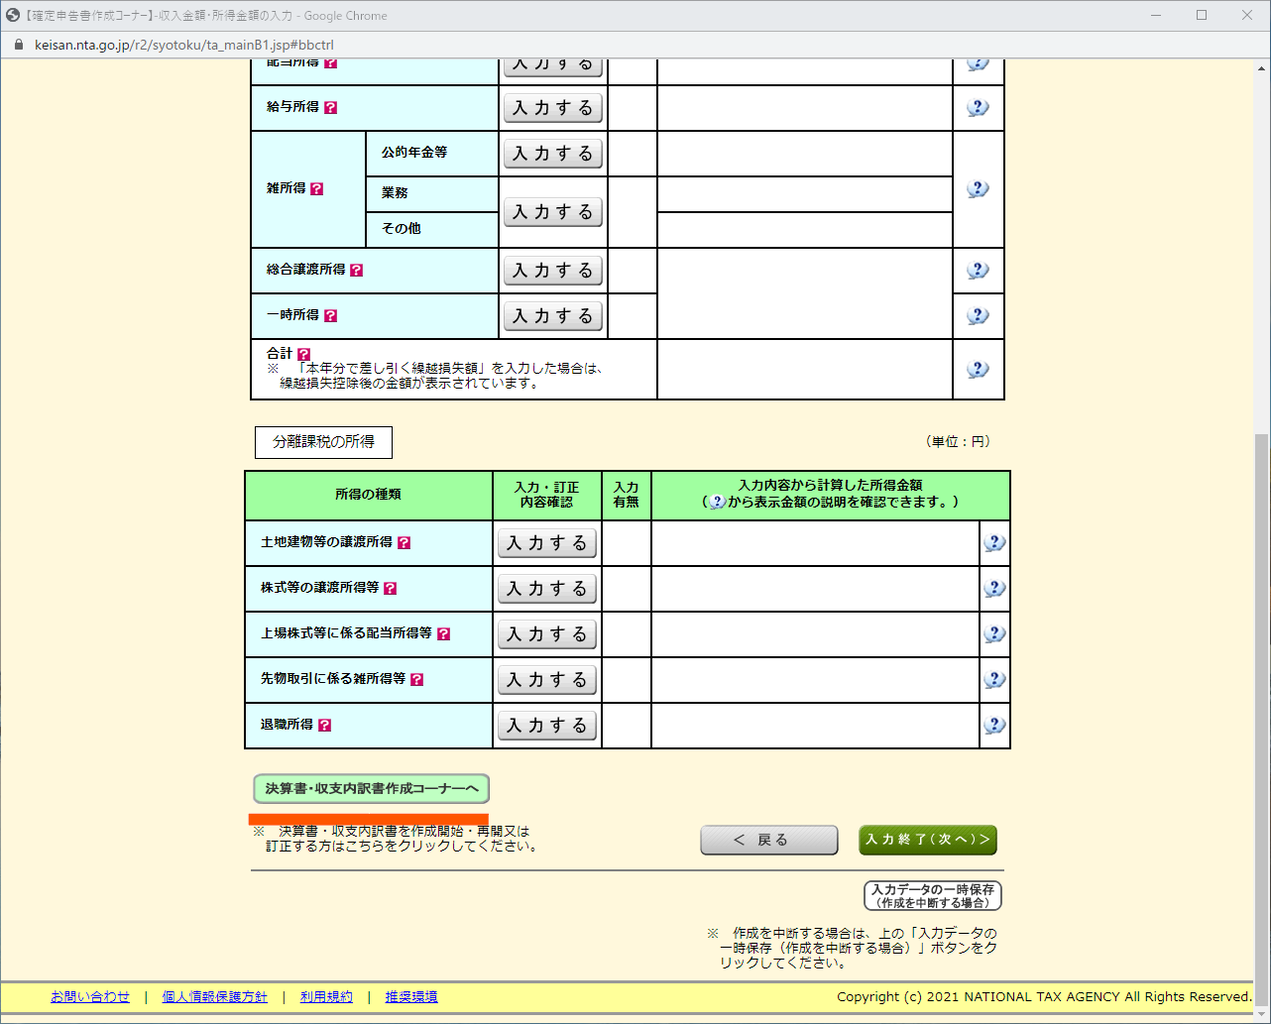Viewport: 1271px width, 1024px height.
Task: Click 入力する button for 株式等の譲渡所得等
Action: (x=547, y=589)
